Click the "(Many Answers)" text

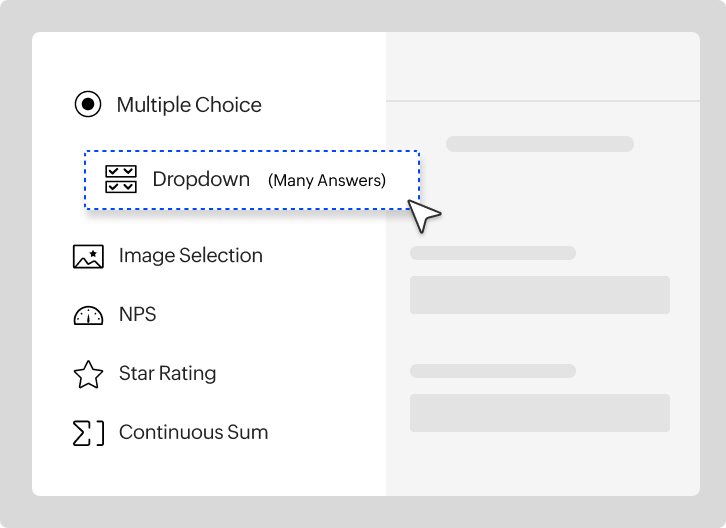pos(326,181)
